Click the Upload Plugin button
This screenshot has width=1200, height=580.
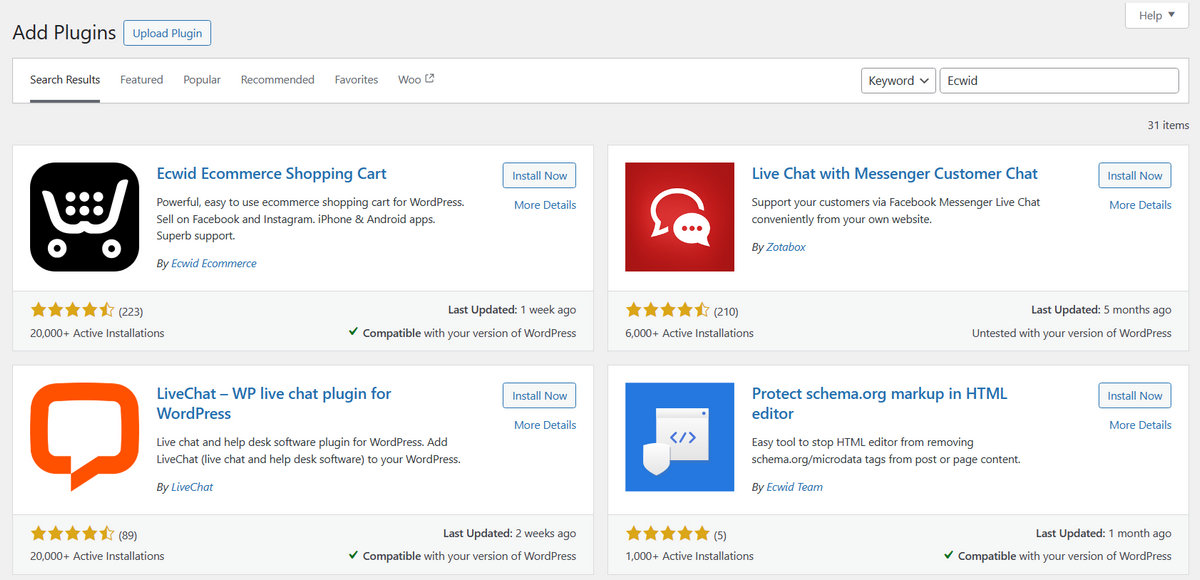[167, 33]
